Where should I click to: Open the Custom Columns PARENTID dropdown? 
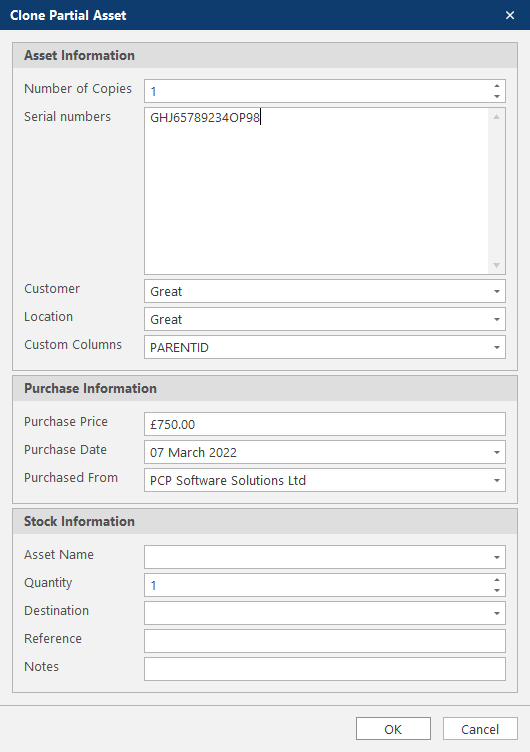click(496, 347)
